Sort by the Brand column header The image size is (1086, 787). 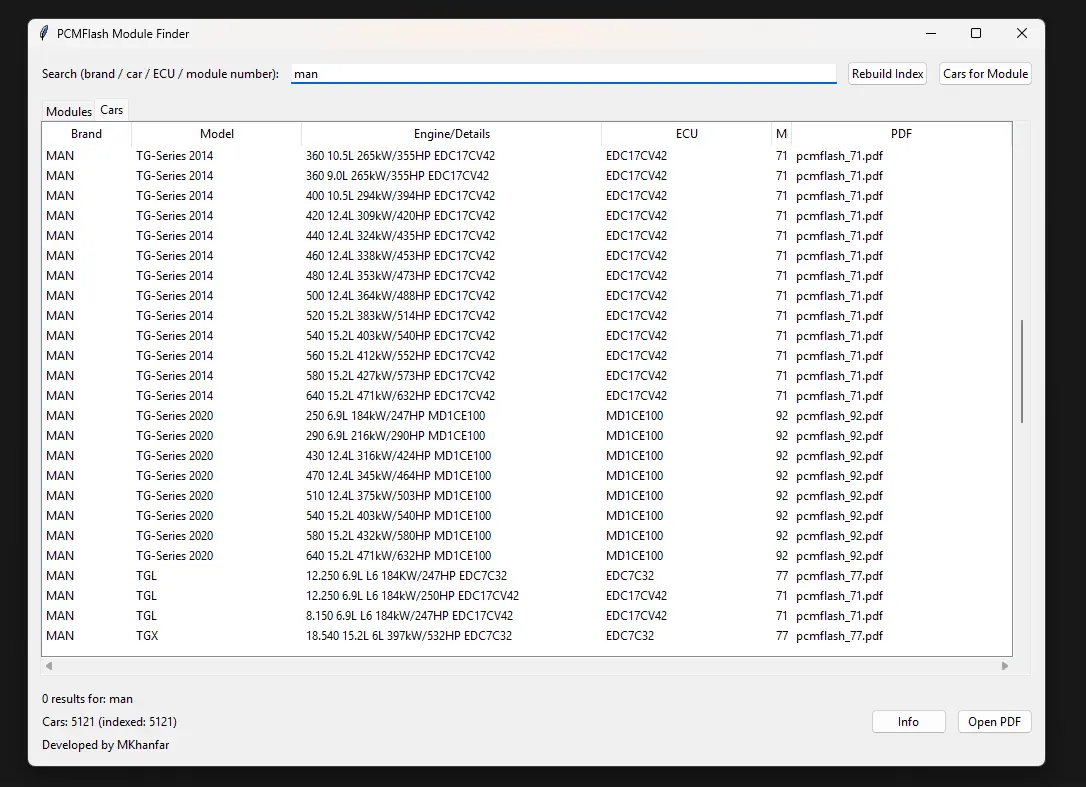[86, 134]
